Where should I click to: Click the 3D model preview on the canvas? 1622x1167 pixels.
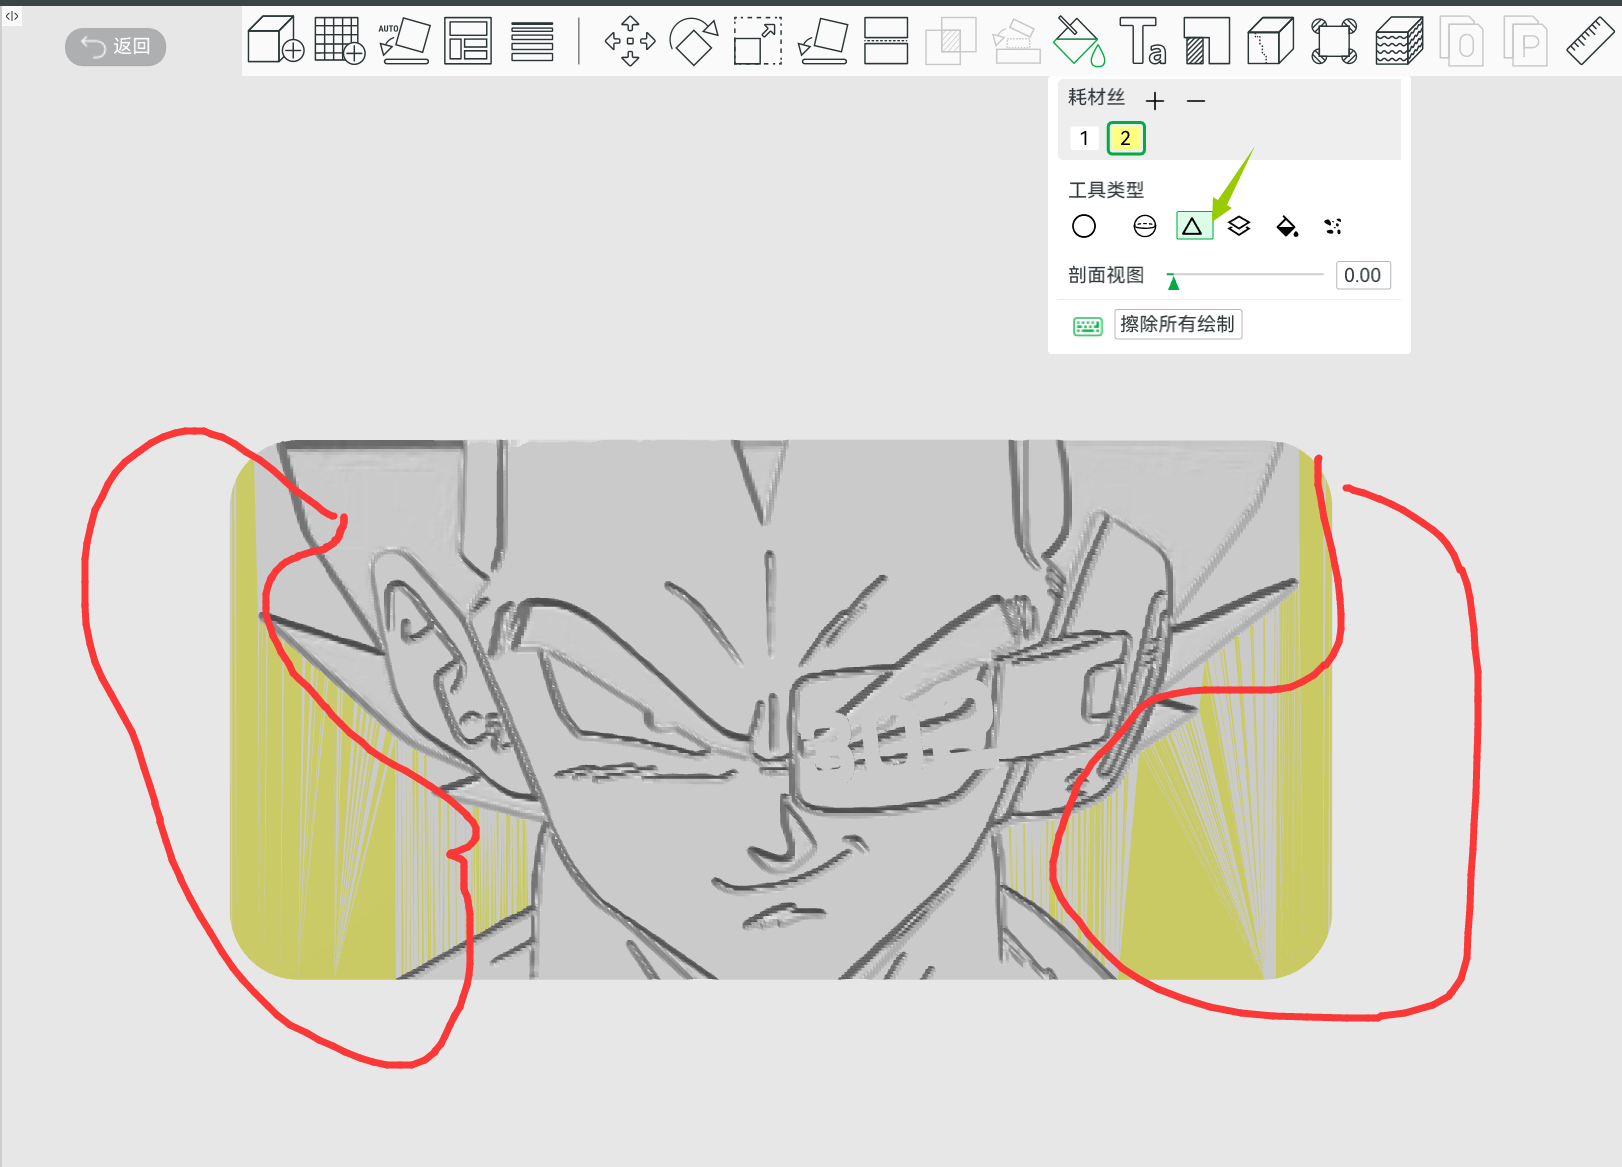pyautogui.click(x=780, y=710)
